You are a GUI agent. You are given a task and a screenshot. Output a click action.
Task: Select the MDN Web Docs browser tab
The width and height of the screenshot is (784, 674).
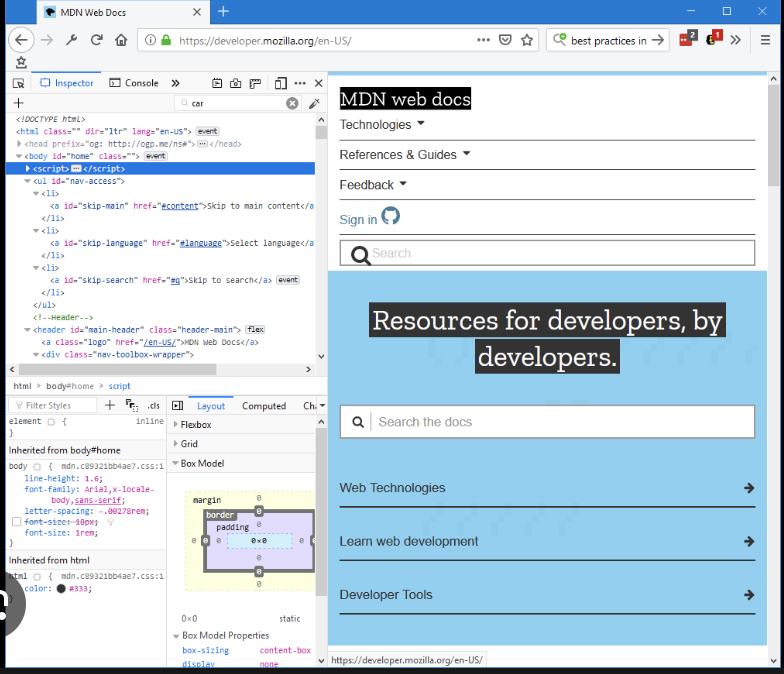tap(122, 12)
